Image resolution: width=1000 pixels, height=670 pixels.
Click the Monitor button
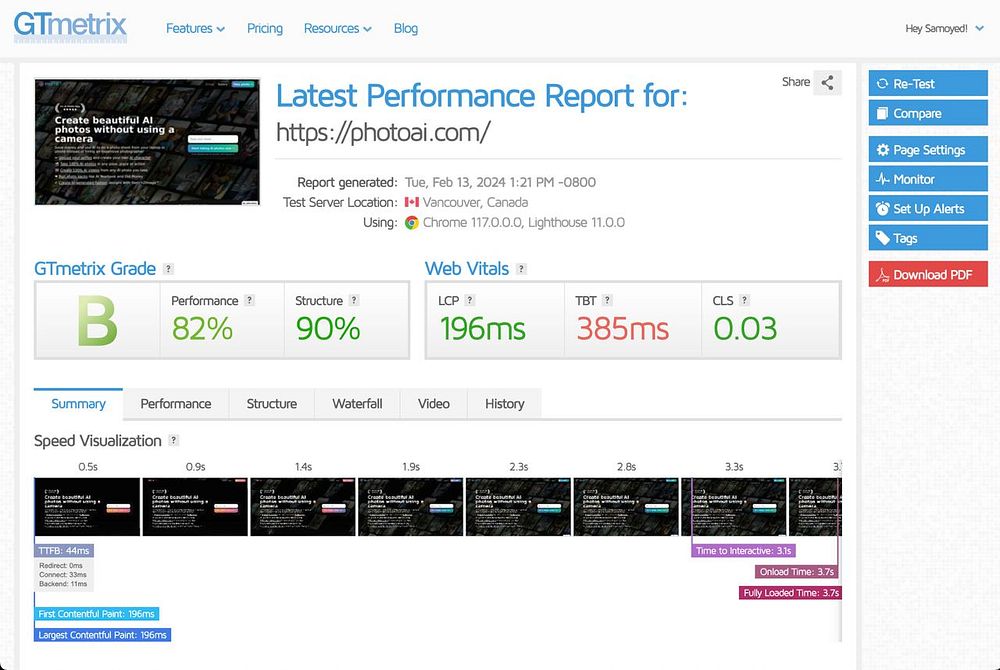pos(928,179)
